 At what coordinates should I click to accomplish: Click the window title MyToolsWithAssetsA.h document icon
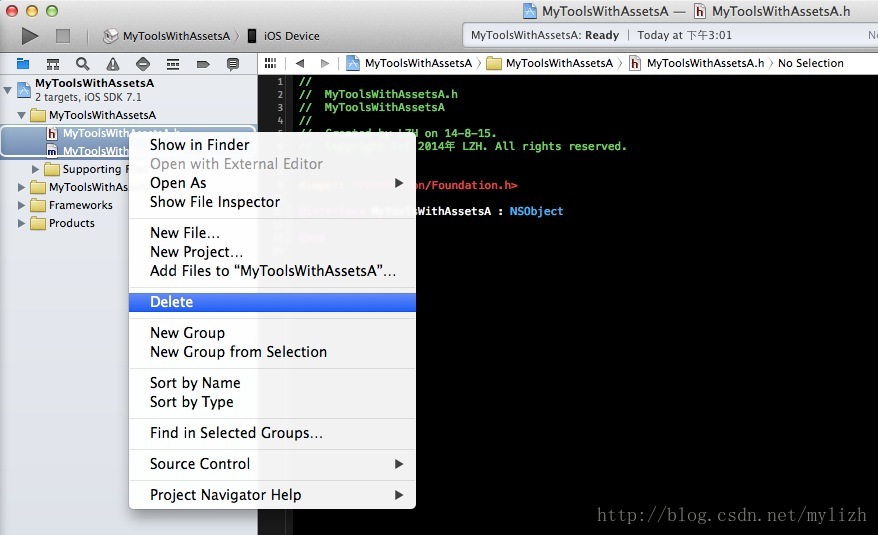click(x=700, y=11)
